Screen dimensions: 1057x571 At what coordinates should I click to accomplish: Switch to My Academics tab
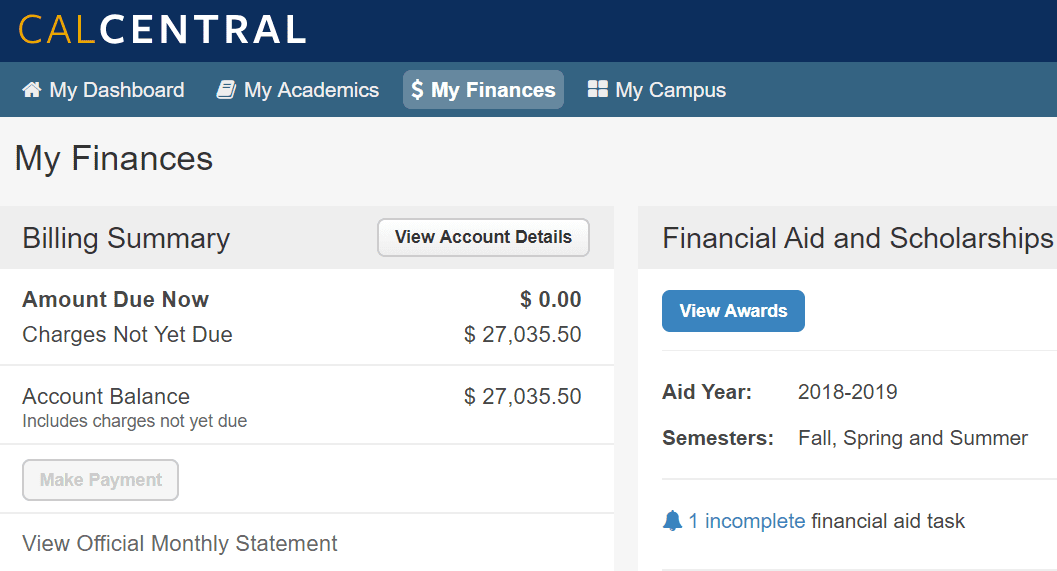coord(297,90)
